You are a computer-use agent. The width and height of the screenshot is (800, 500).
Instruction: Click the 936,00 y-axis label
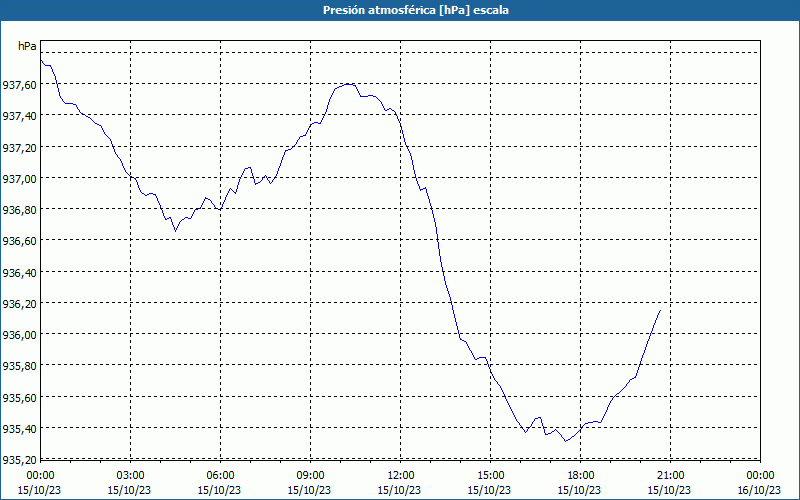point(20,335)
